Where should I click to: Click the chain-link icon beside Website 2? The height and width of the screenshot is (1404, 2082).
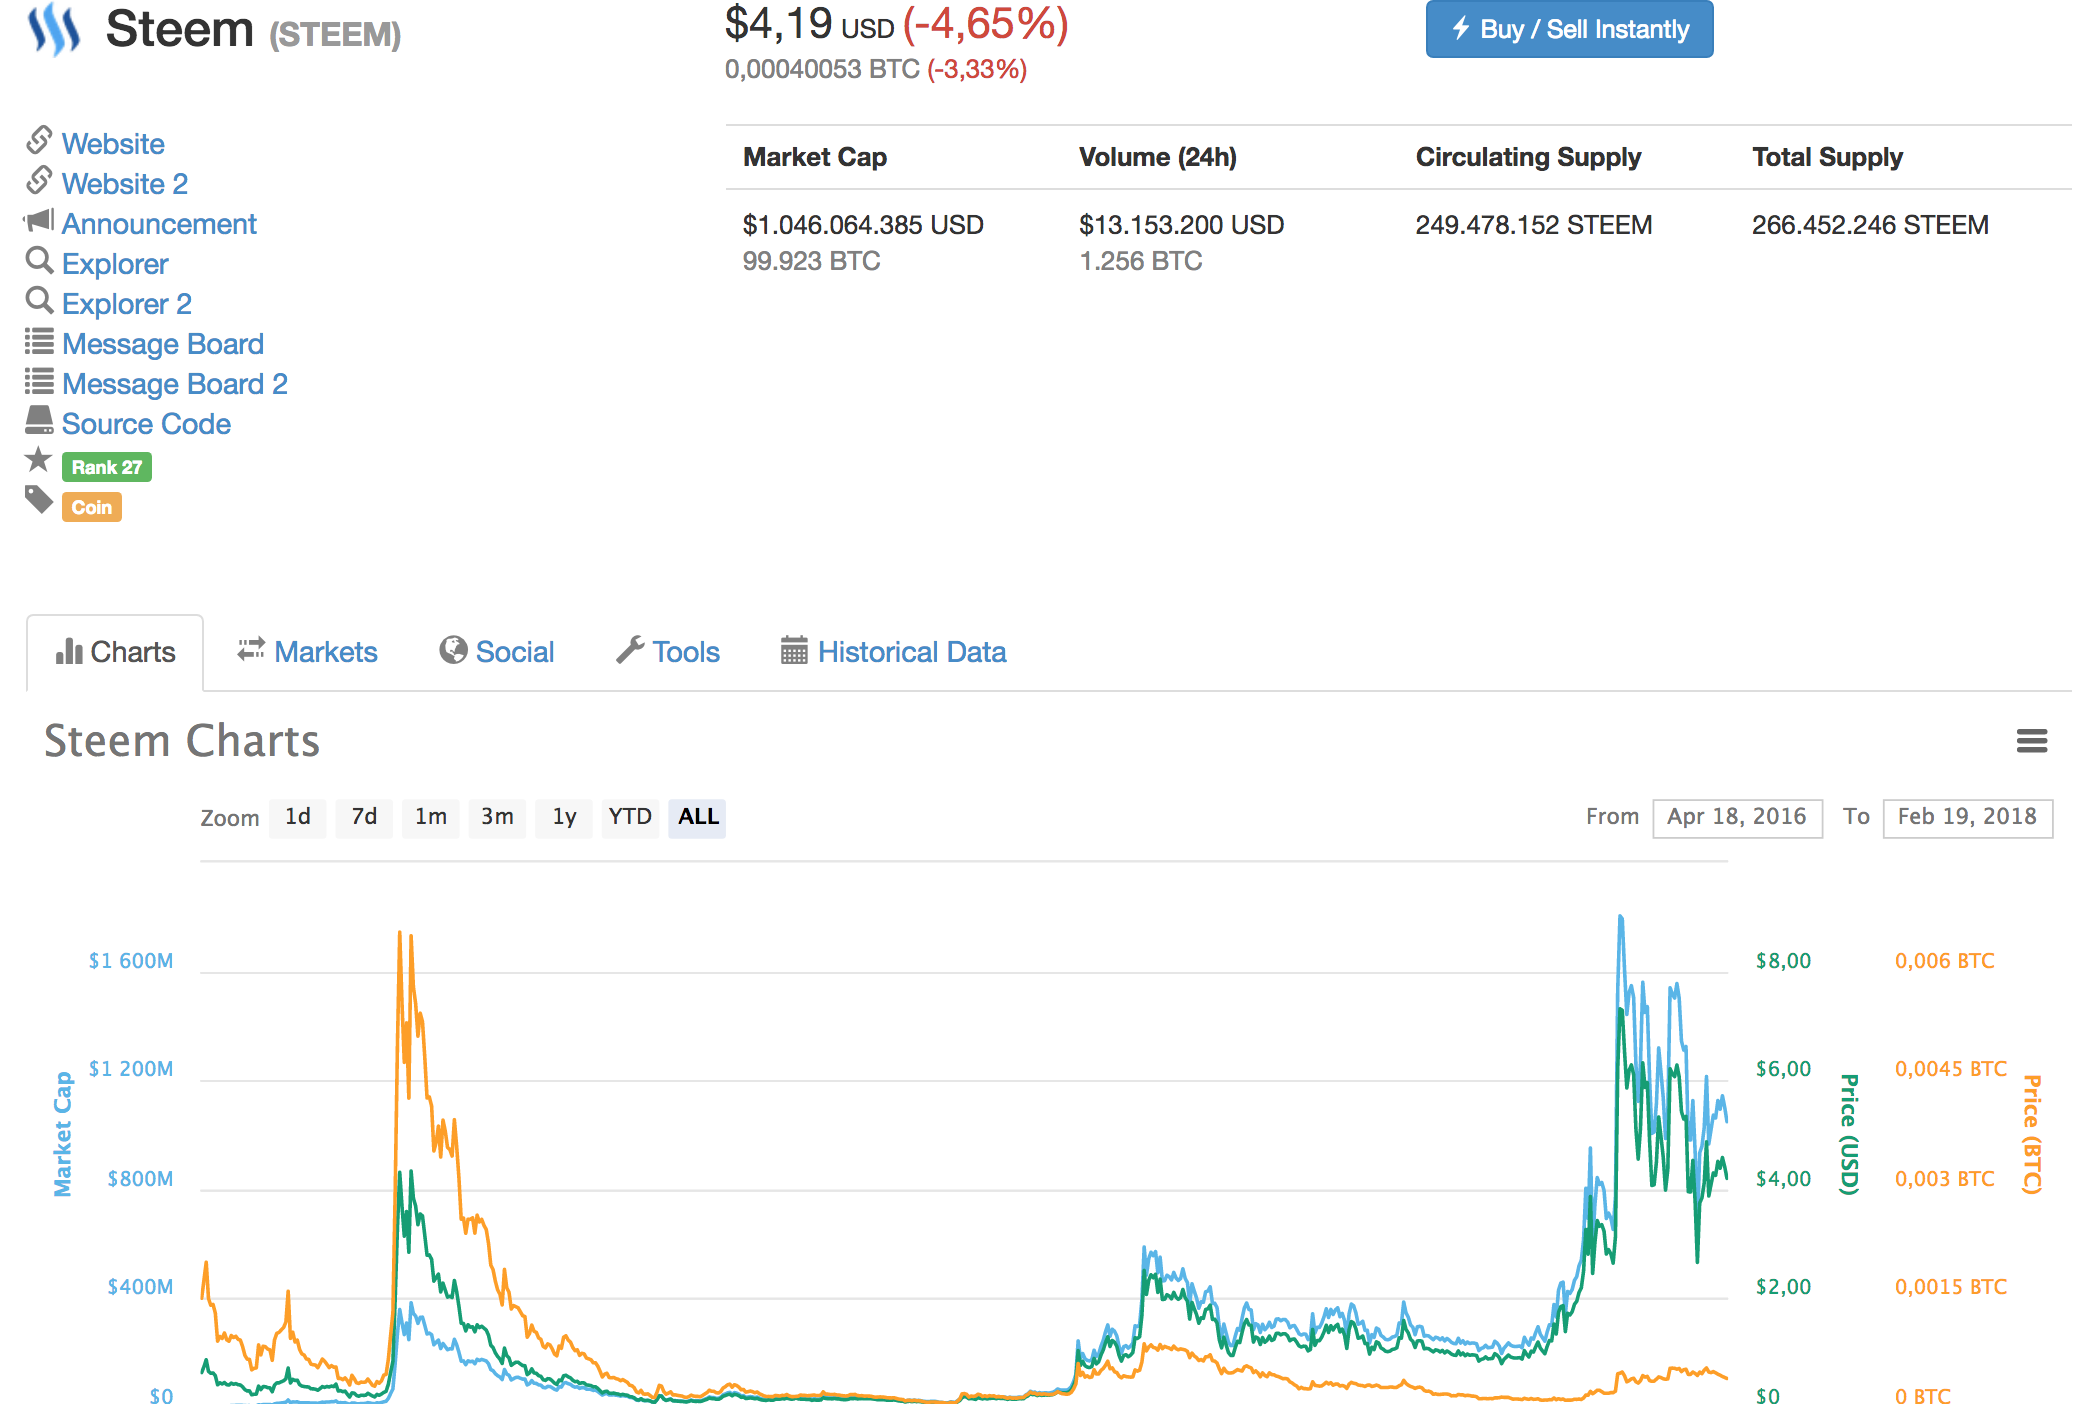pyautogui.click(x=39, y=180)
